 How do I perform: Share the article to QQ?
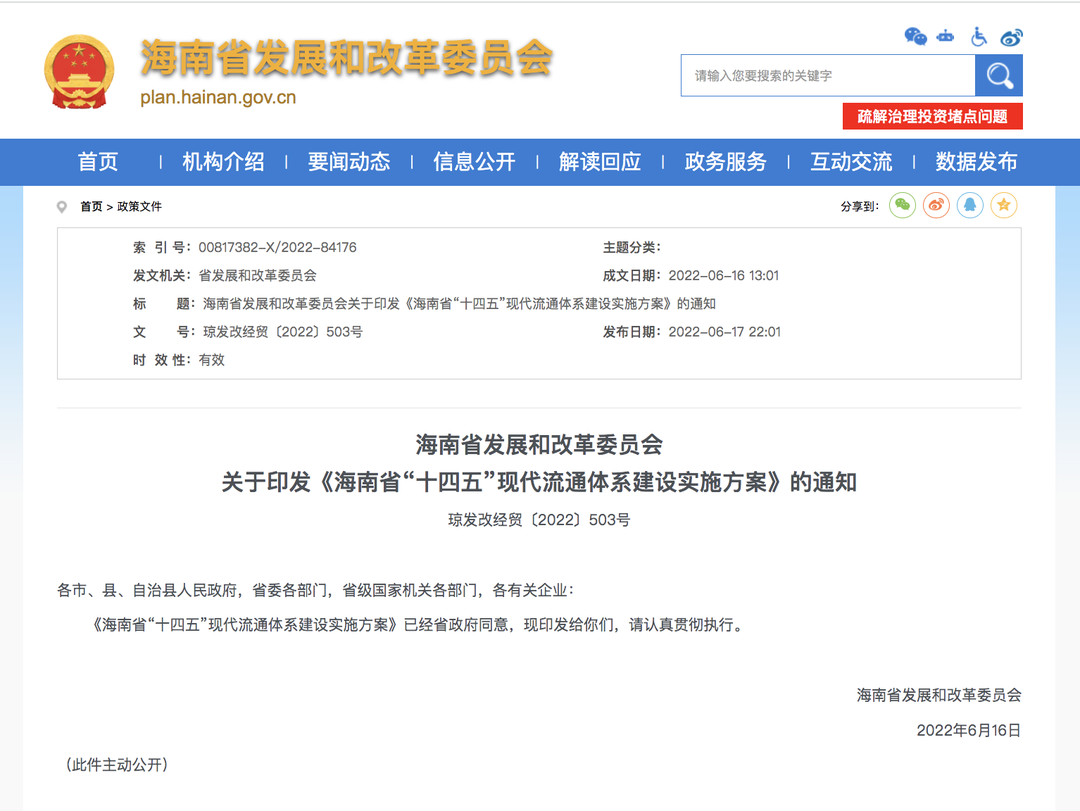click(x=969, y=204)
